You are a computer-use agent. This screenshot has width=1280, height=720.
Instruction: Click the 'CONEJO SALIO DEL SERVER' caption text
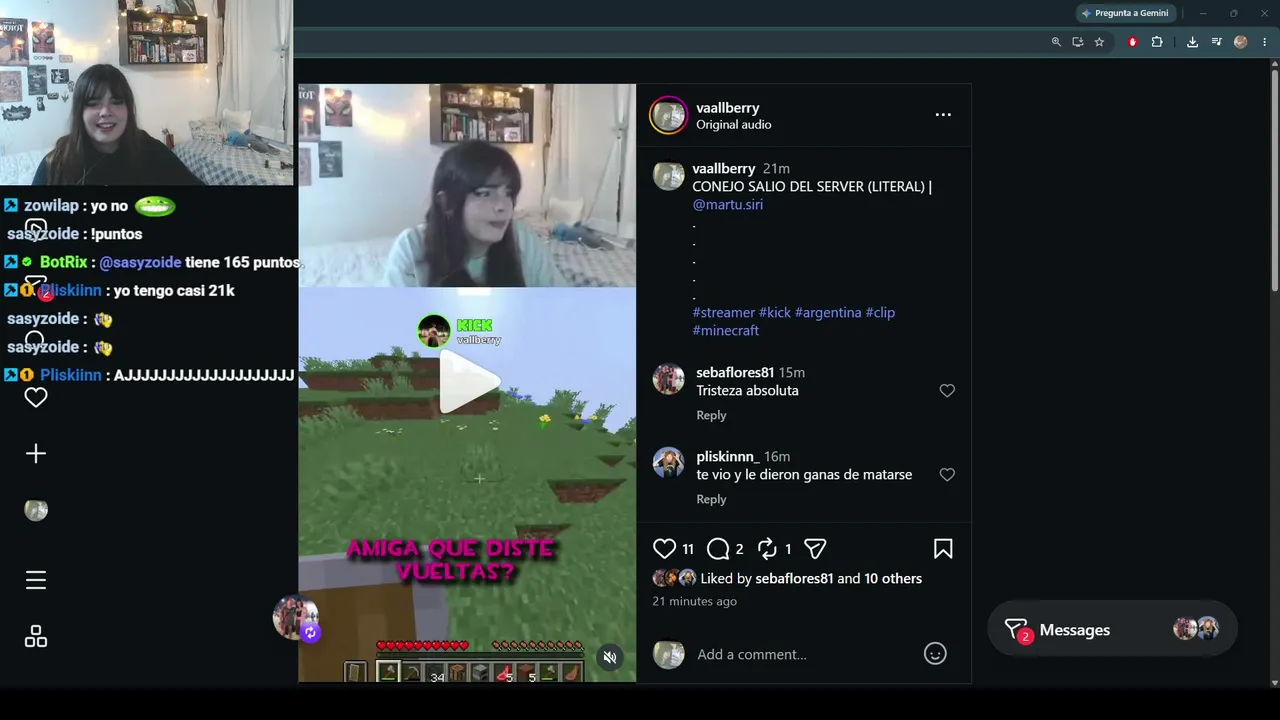pyautogui.click(x=812, y=187)
